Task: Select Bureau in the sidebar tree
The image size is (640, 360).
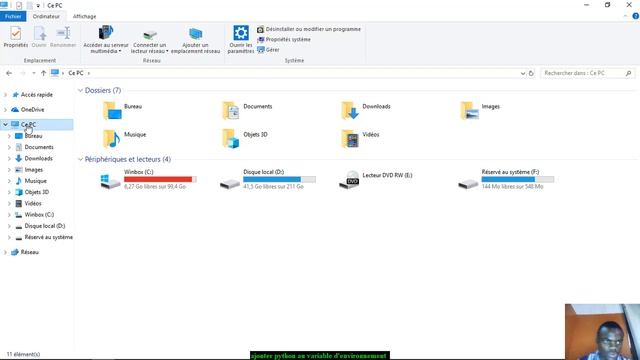Action: (33, 136)
